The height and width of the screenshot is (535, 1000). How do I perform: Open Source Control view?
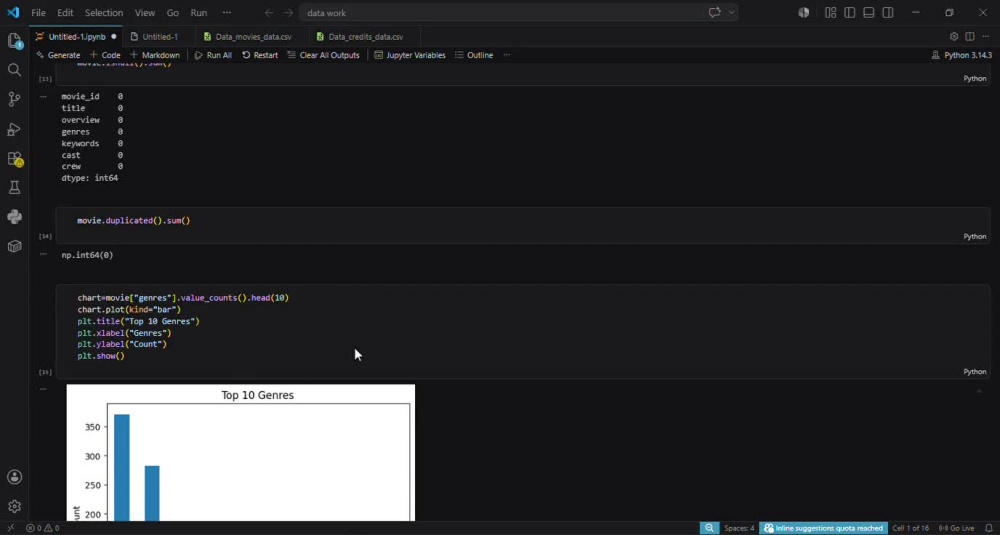14,99
